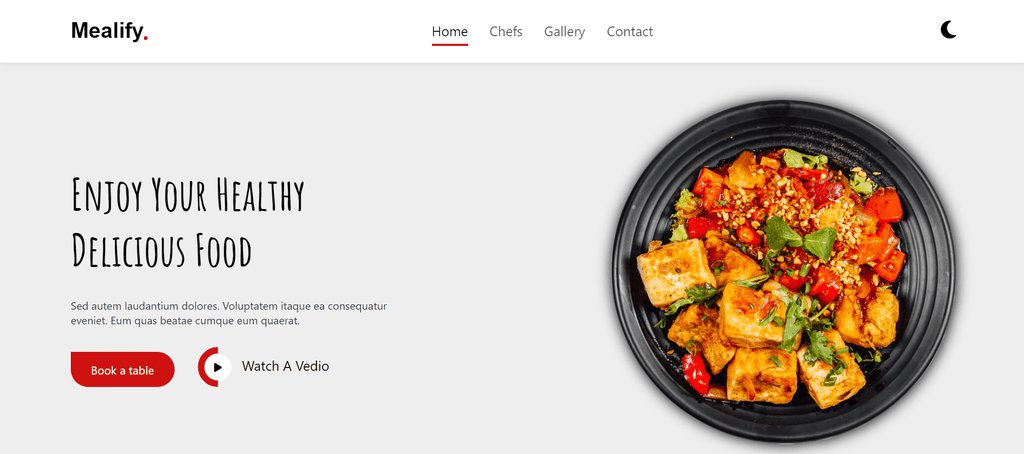1024x454 pixels.
Task: Click the black plate food image
Action: tap(784, 270)
